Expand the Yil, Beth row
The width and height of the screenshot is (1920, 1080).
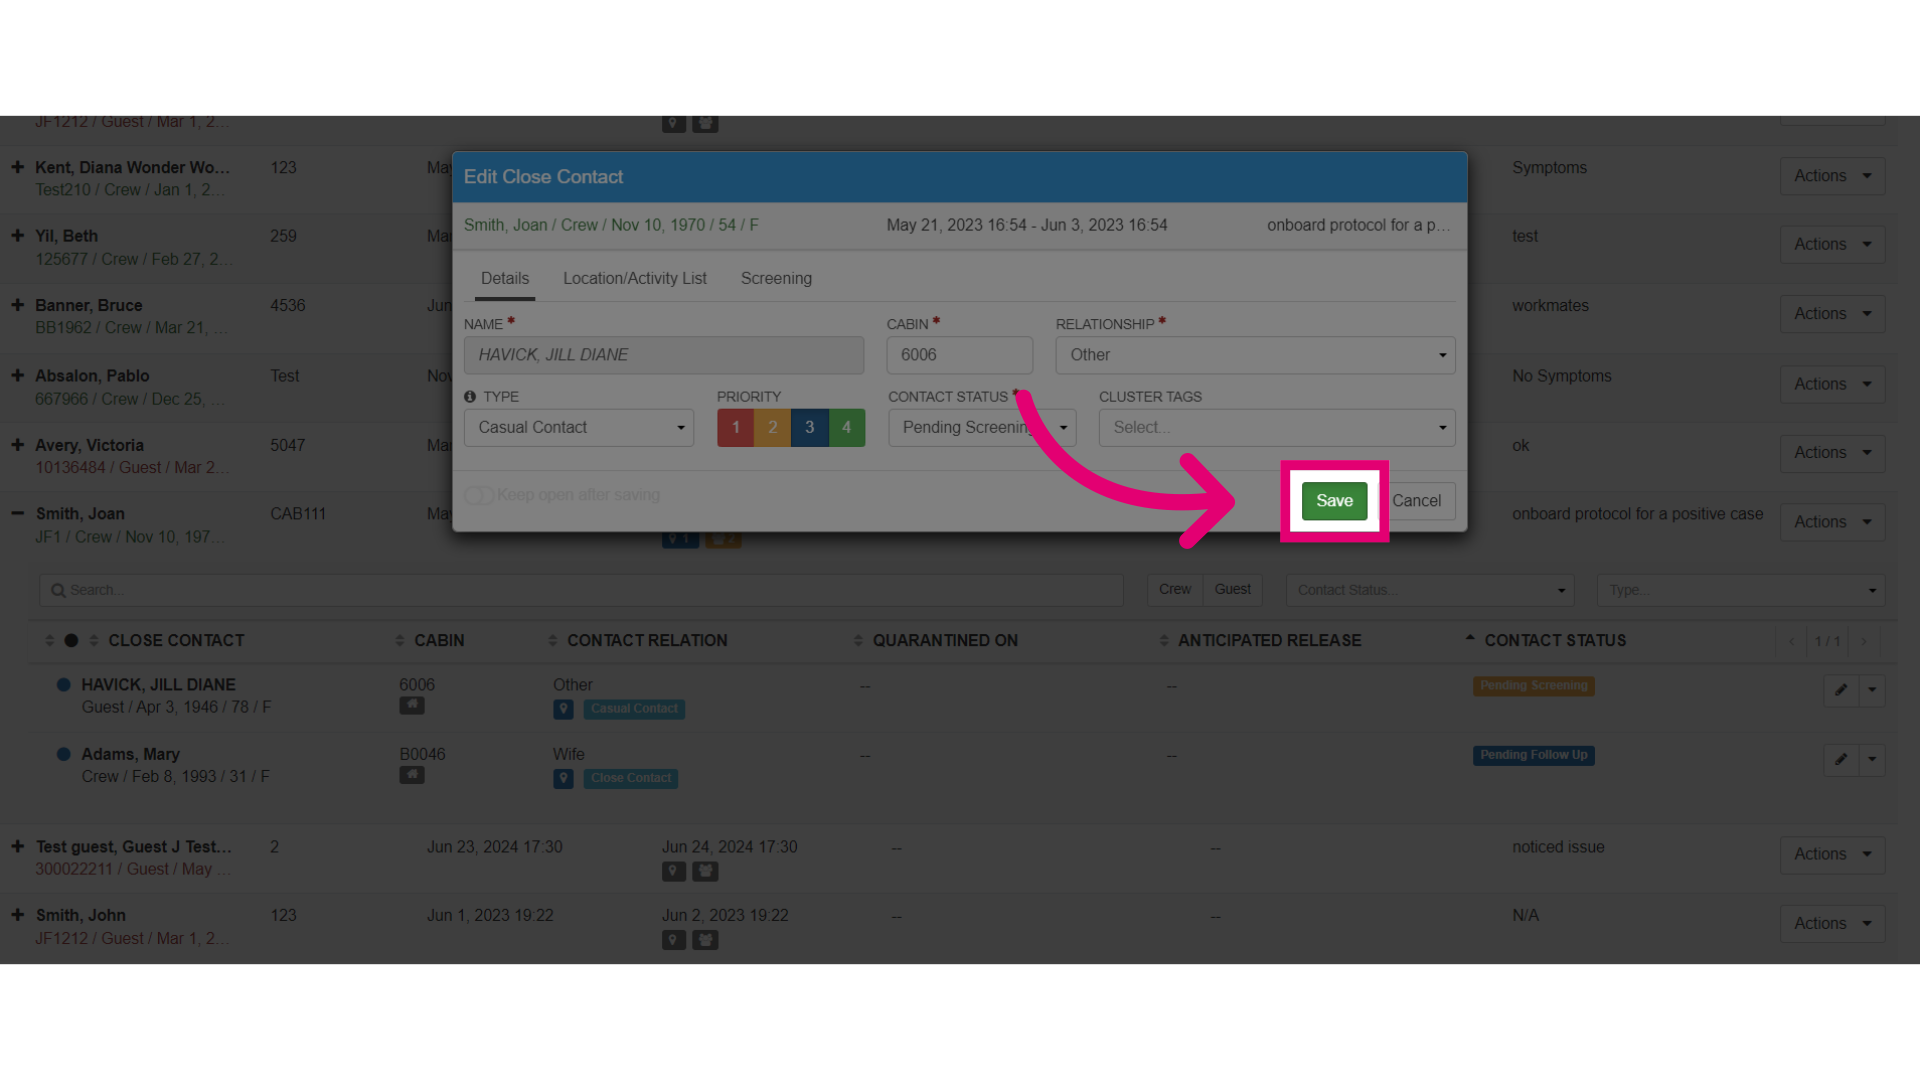pos(17,236)
